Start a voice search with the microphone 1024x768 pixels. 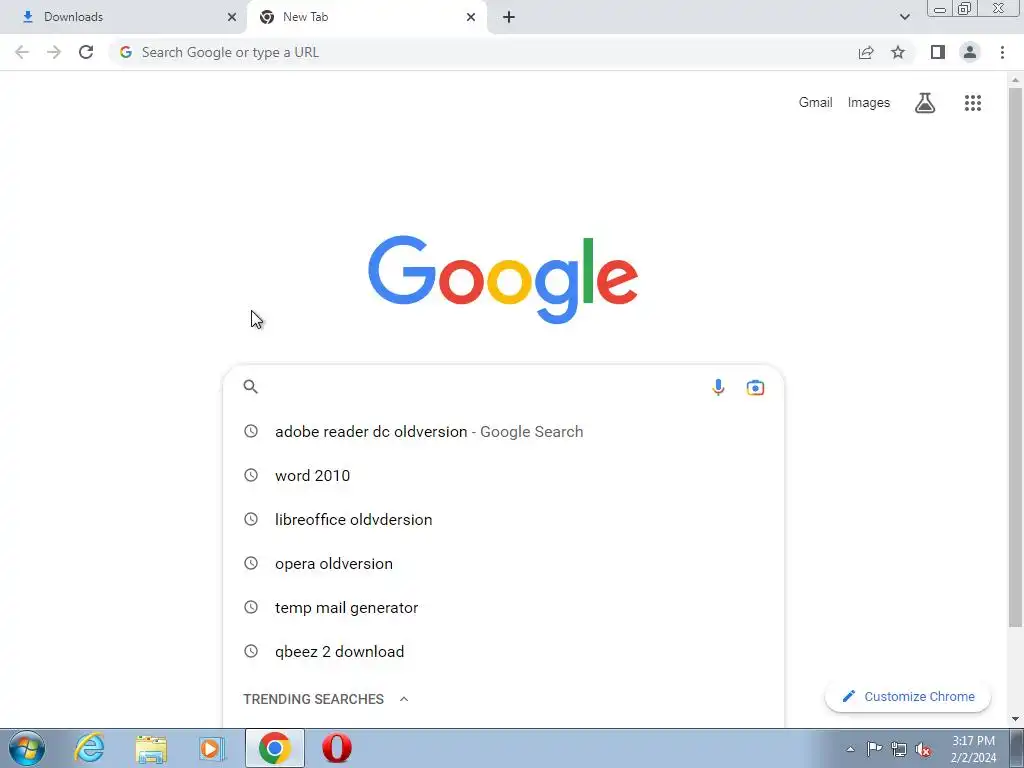718,387
